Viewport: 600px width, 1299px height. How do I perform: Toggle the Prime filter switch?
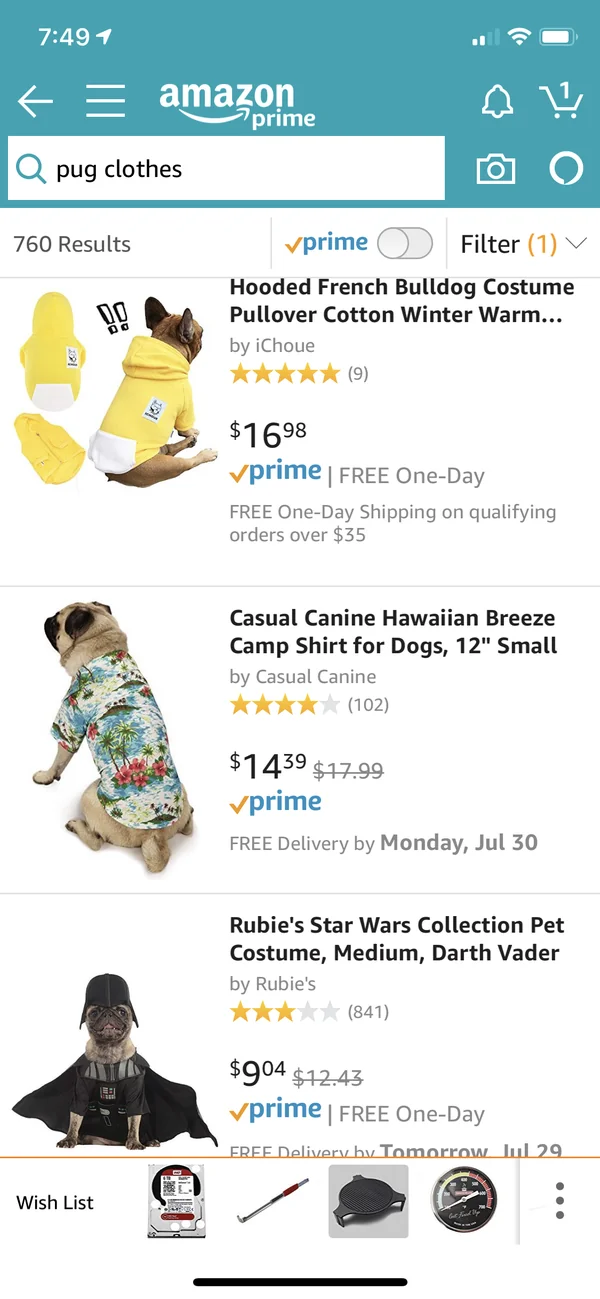tap(405, 243)
